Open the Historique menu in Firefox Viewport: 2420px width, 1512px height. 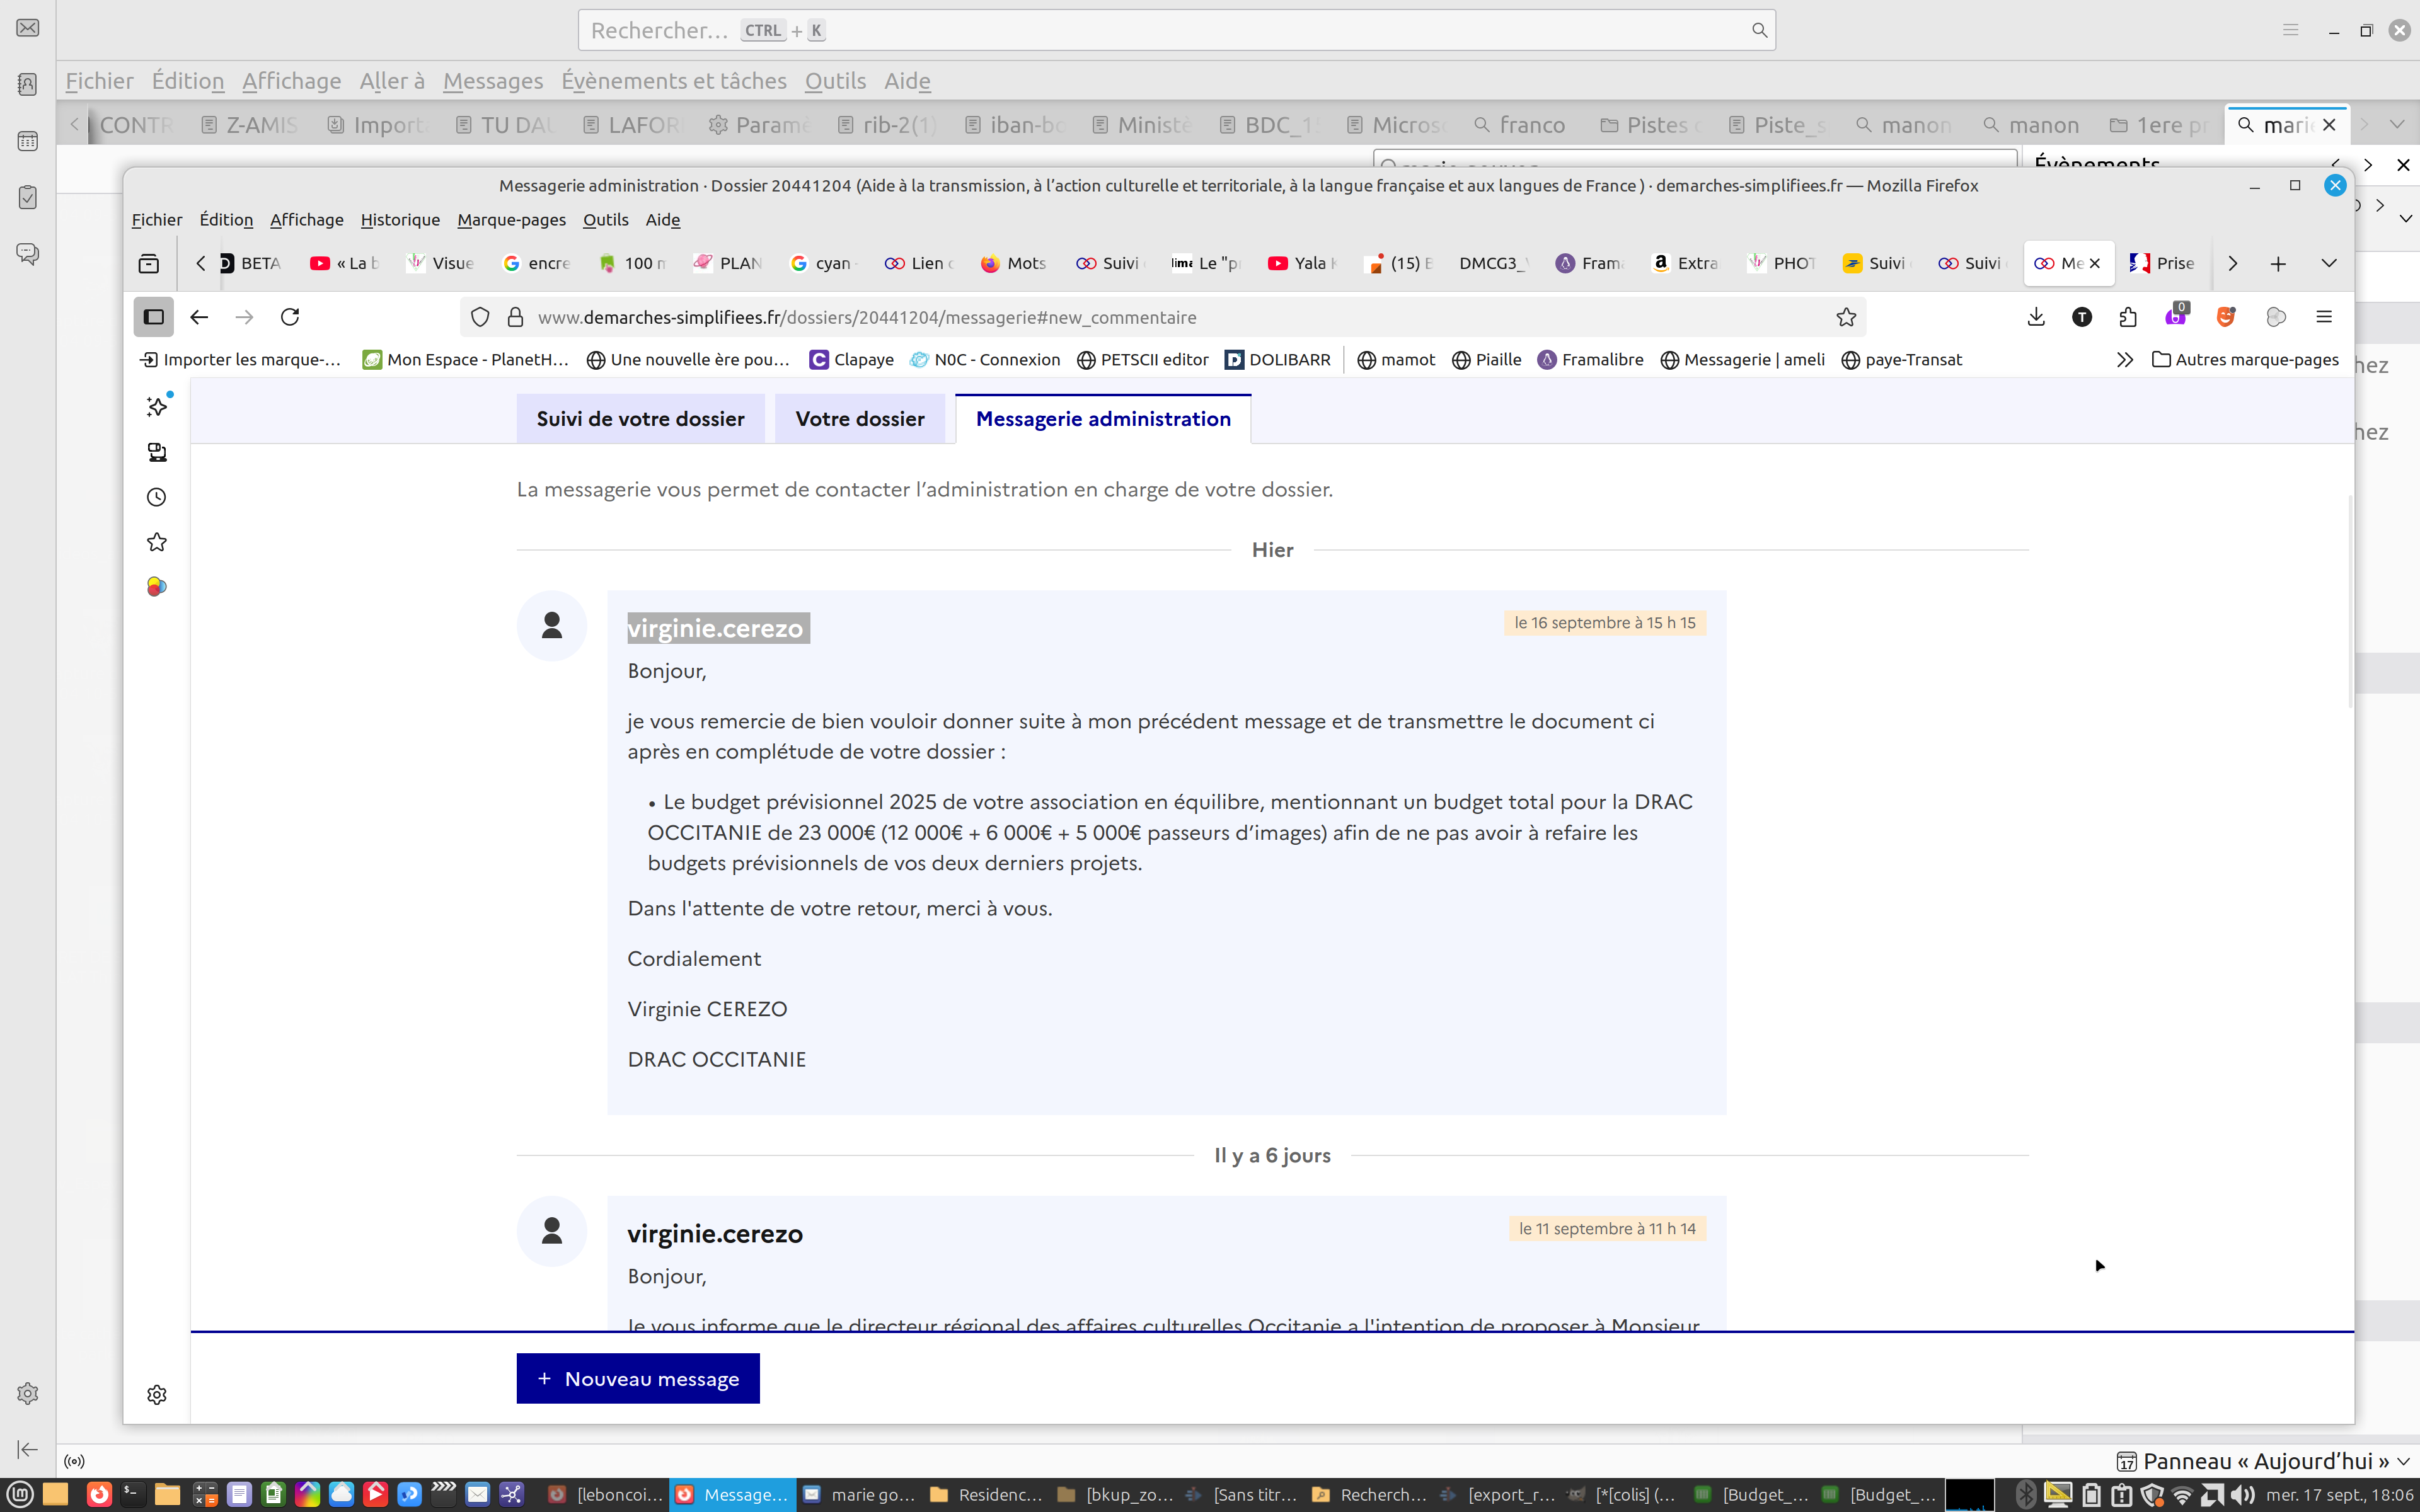click(399, 220)
